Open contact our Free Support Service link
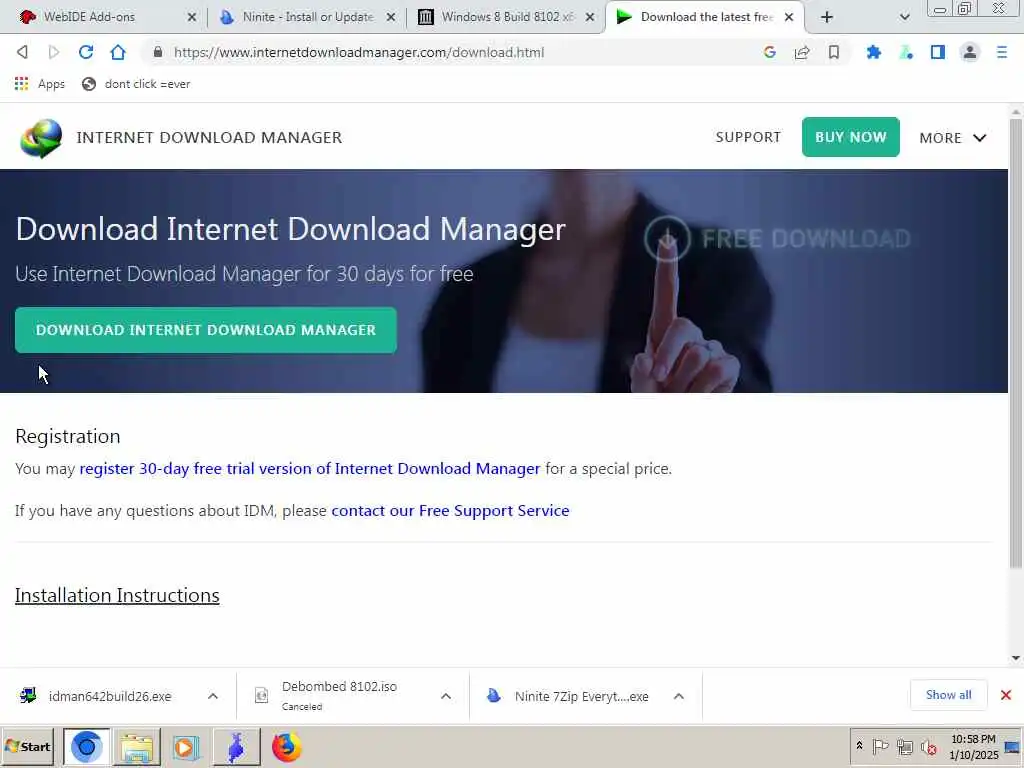 point(451,511)
